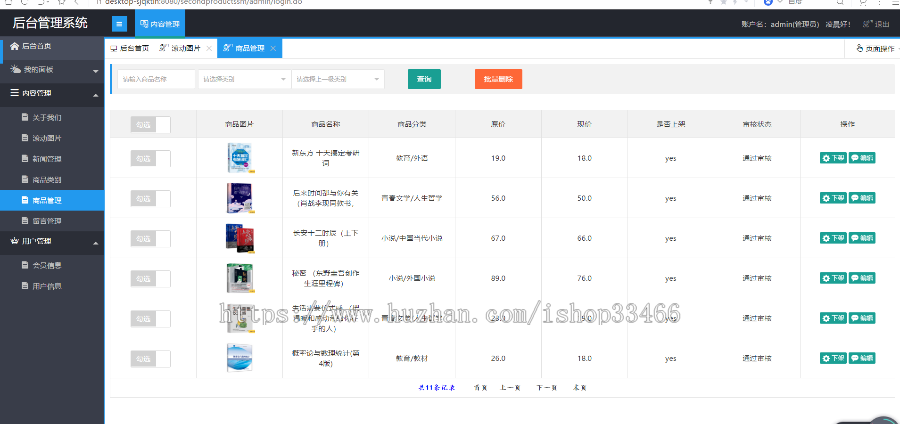Switch to the 后台首页 tab

(129, 48)
